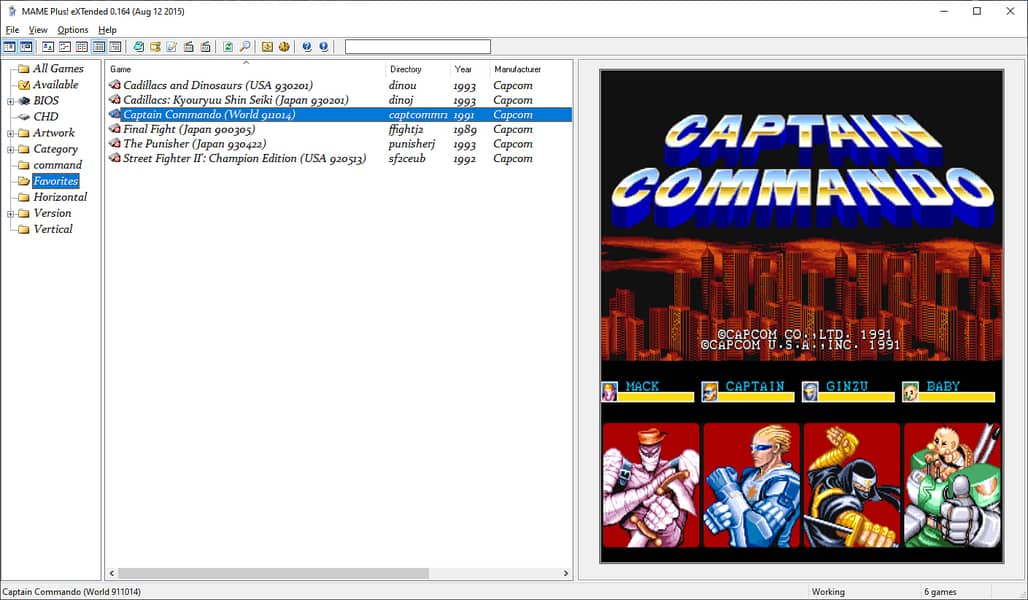This screenshot has width=1028, height=600.
Task: Select "Captain Commando (World 911014)" list row
Action: tap(339, 114)
